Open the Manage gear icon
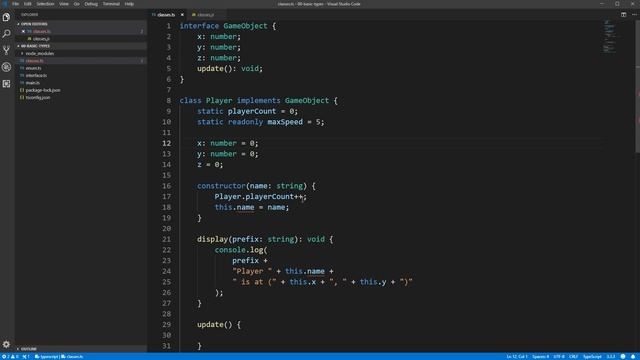 pos(6,344)
